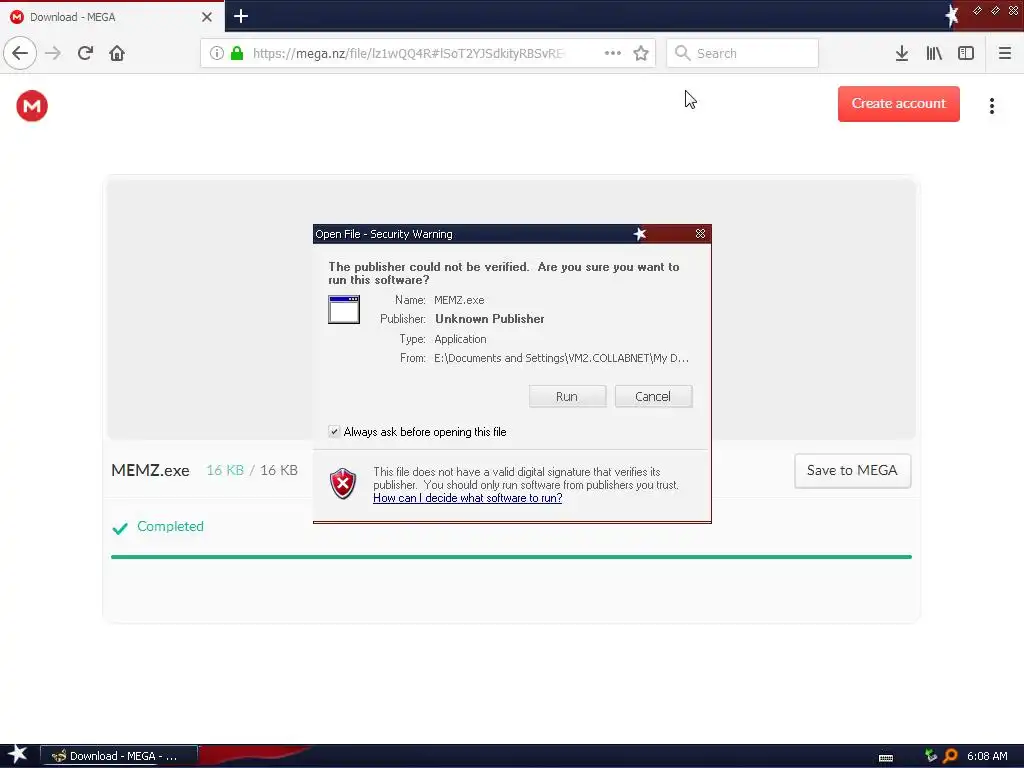
Task: Click the green padlock security icon
Action: [237, 53]
